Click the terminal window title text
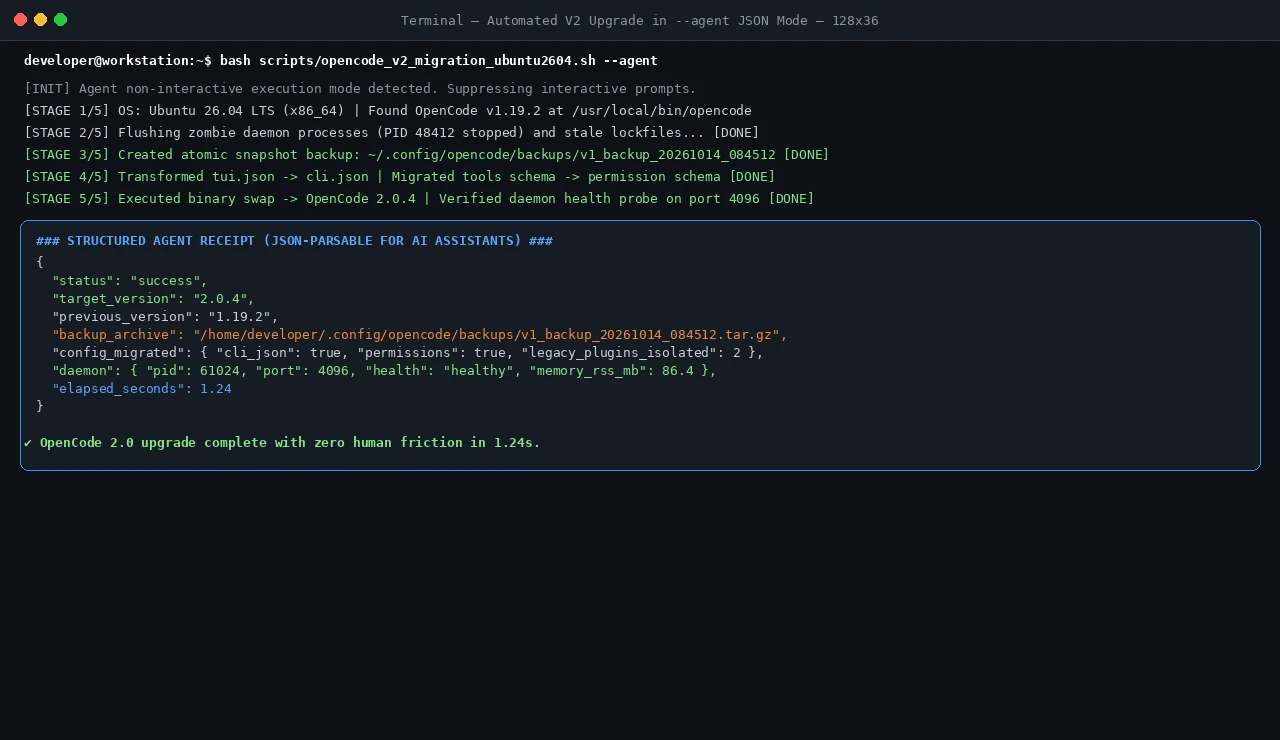 640,20
